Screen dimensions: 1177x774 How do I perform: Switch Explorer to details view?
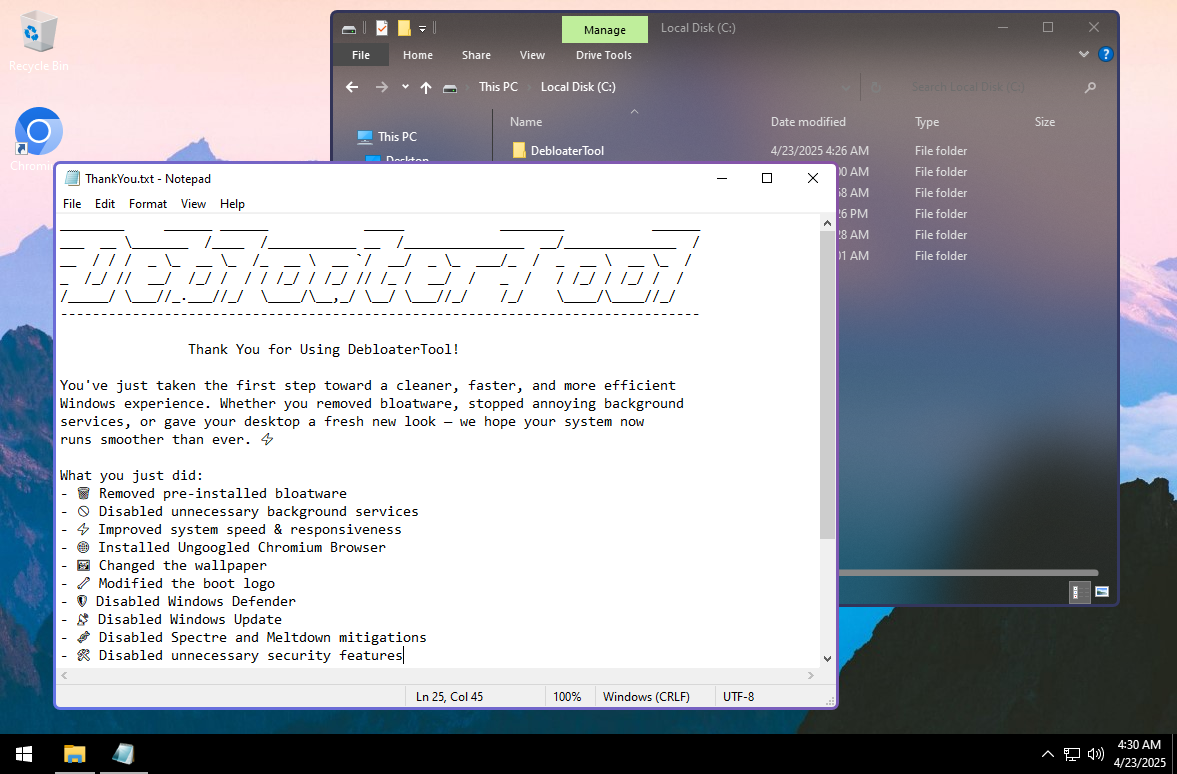[x=1079, y=592]
